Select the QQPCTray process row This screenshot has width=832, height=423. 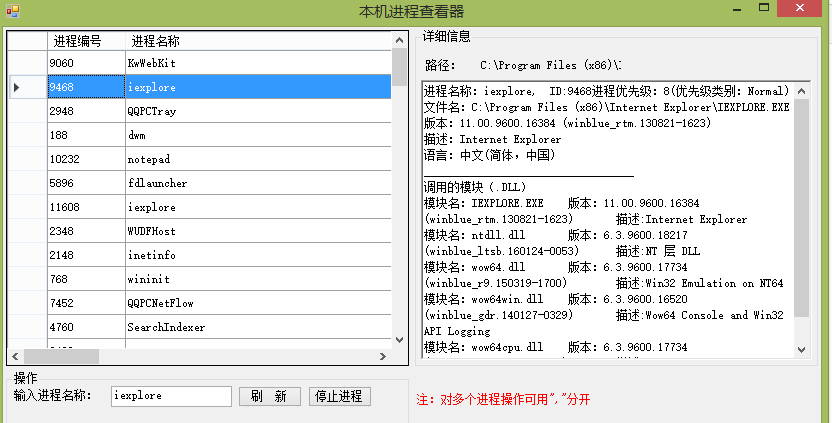pyautogui.click(x=258, y=111)
